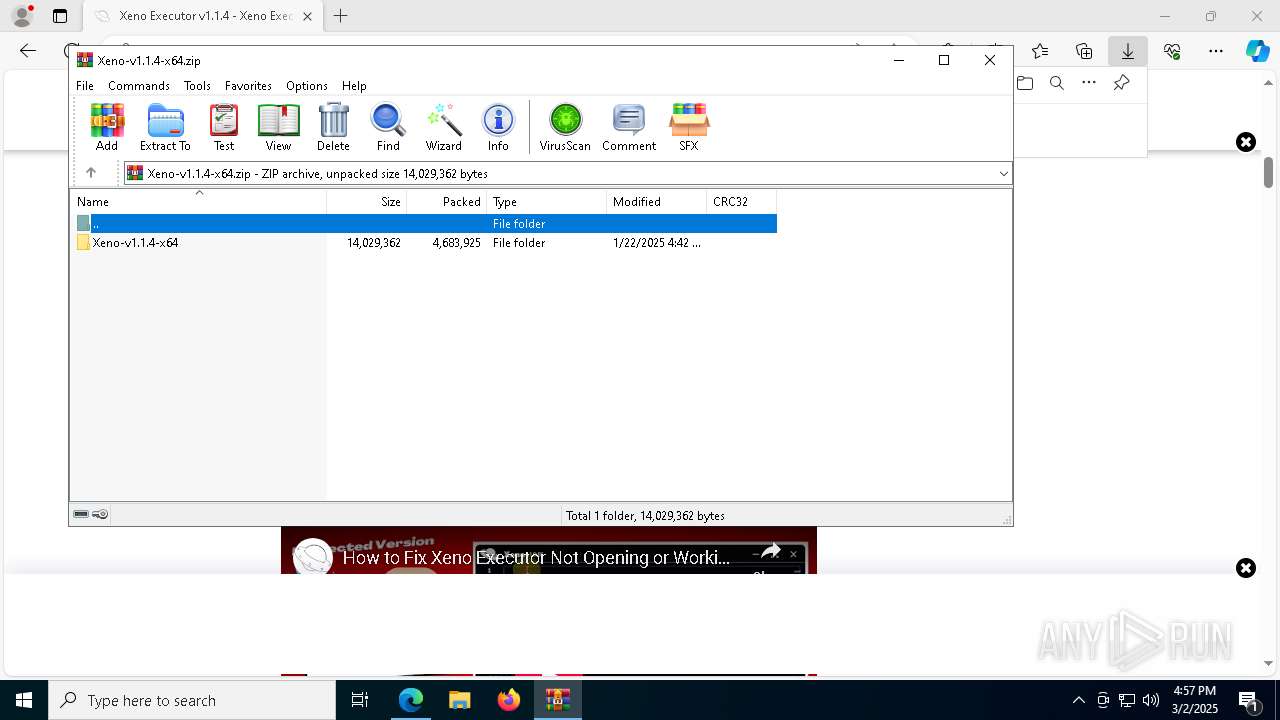Sort by the CRC32 column header

(742, 202)
